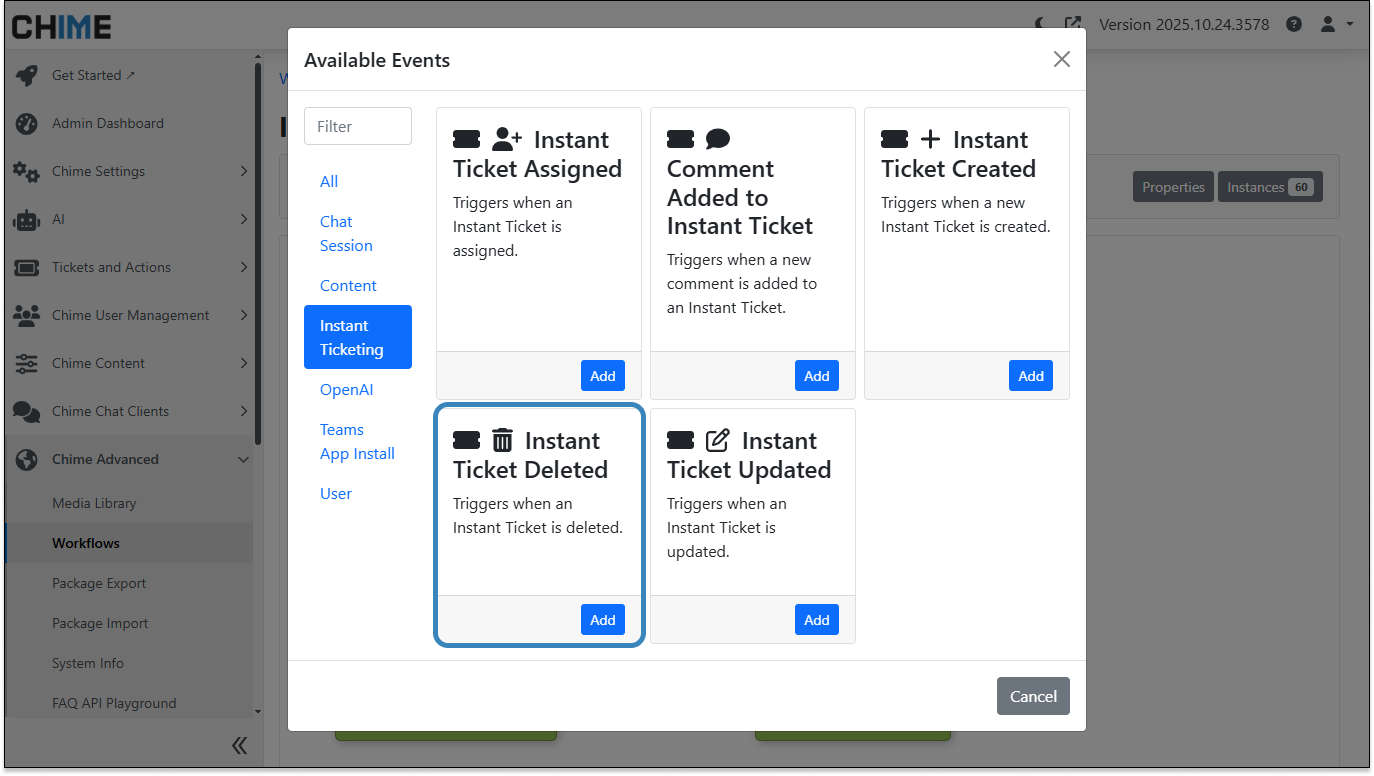The width and height of the screenshot is (1374, 776).
Task: Click the events Filter input field
Action: click(358, 126)
